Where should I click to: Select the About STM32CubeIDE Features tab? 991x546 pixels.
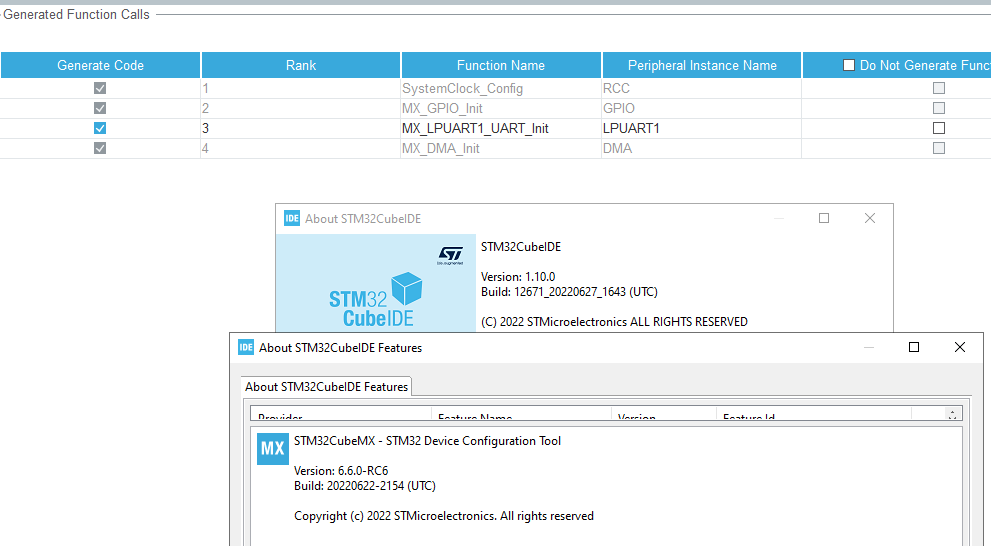pyautogui.click(x=327, y=387)
